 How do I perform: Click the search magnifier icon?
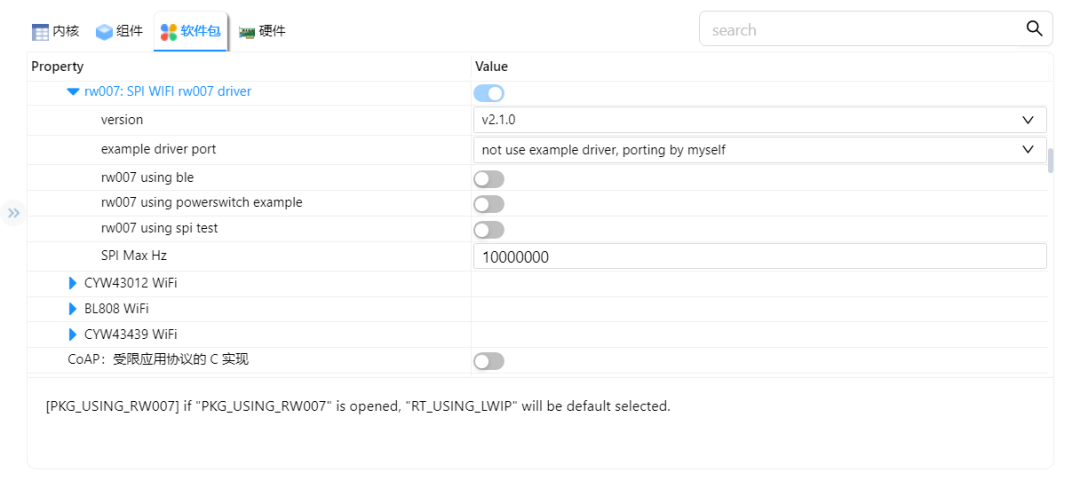tap(1034, 28)
